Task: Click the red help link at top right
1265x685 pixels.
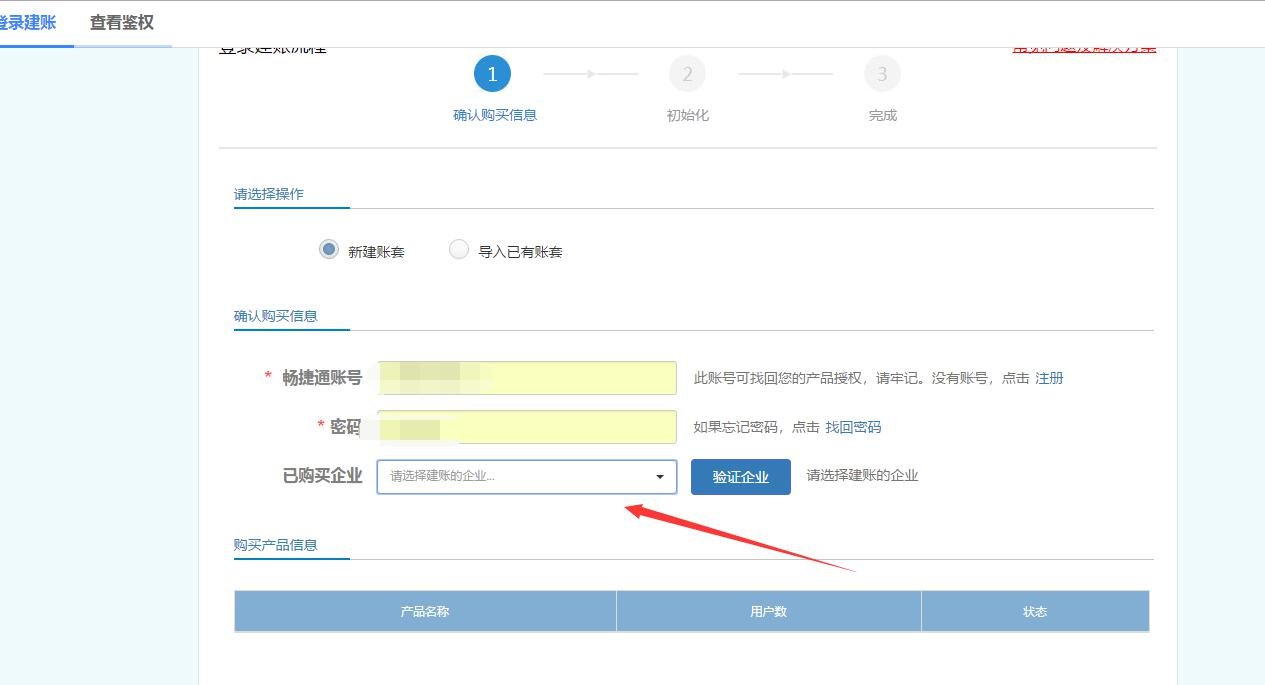Action: [x=1084, y=47]
